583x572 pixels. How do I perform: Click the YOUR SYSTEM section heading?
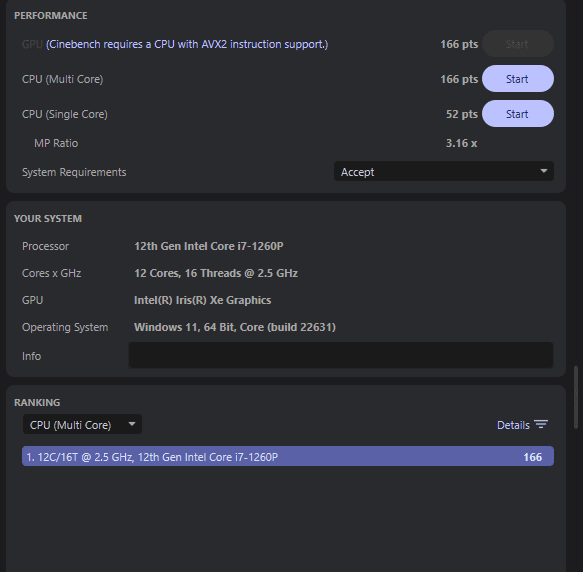48,218
